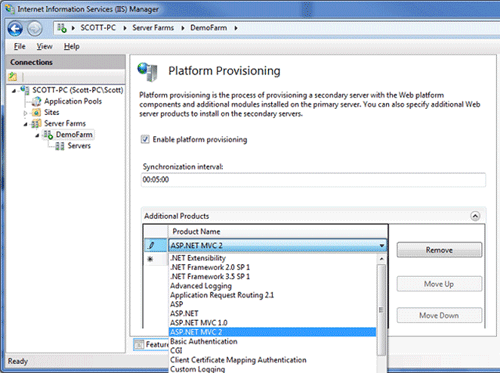Open the Help menu

point(72,46)
